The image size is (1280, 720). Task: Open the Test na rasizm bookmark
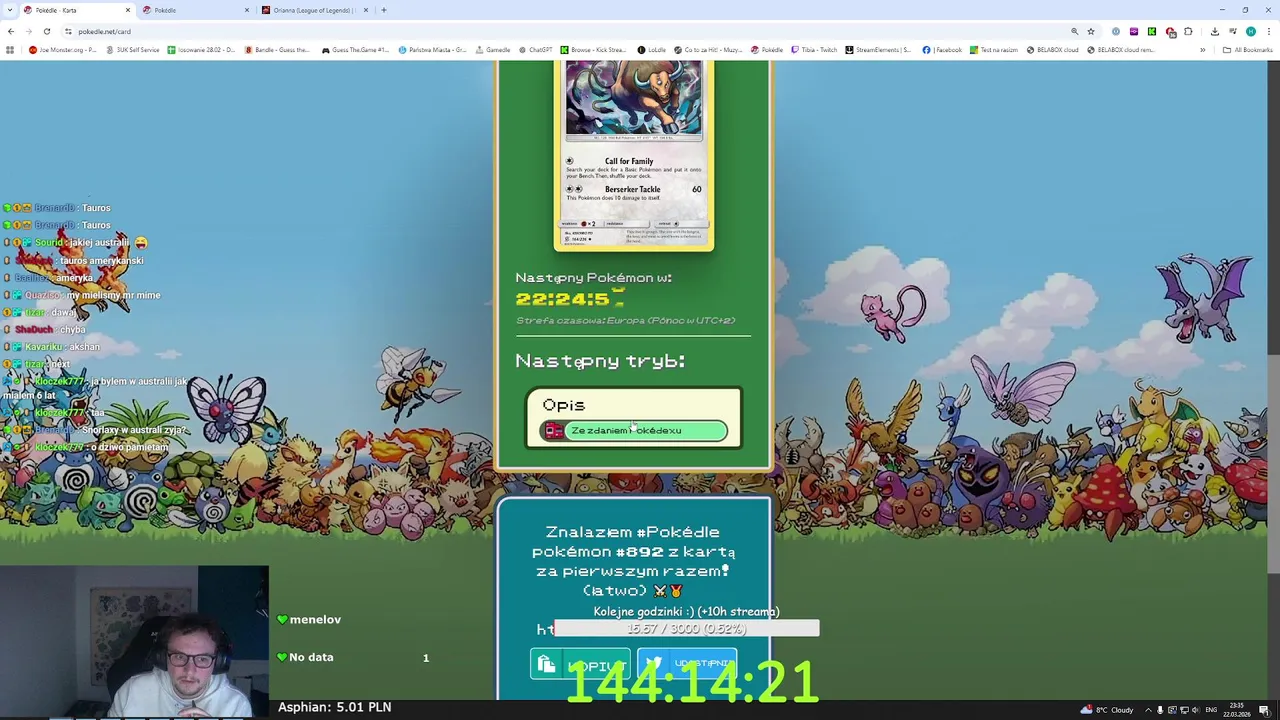coord(994,50)
